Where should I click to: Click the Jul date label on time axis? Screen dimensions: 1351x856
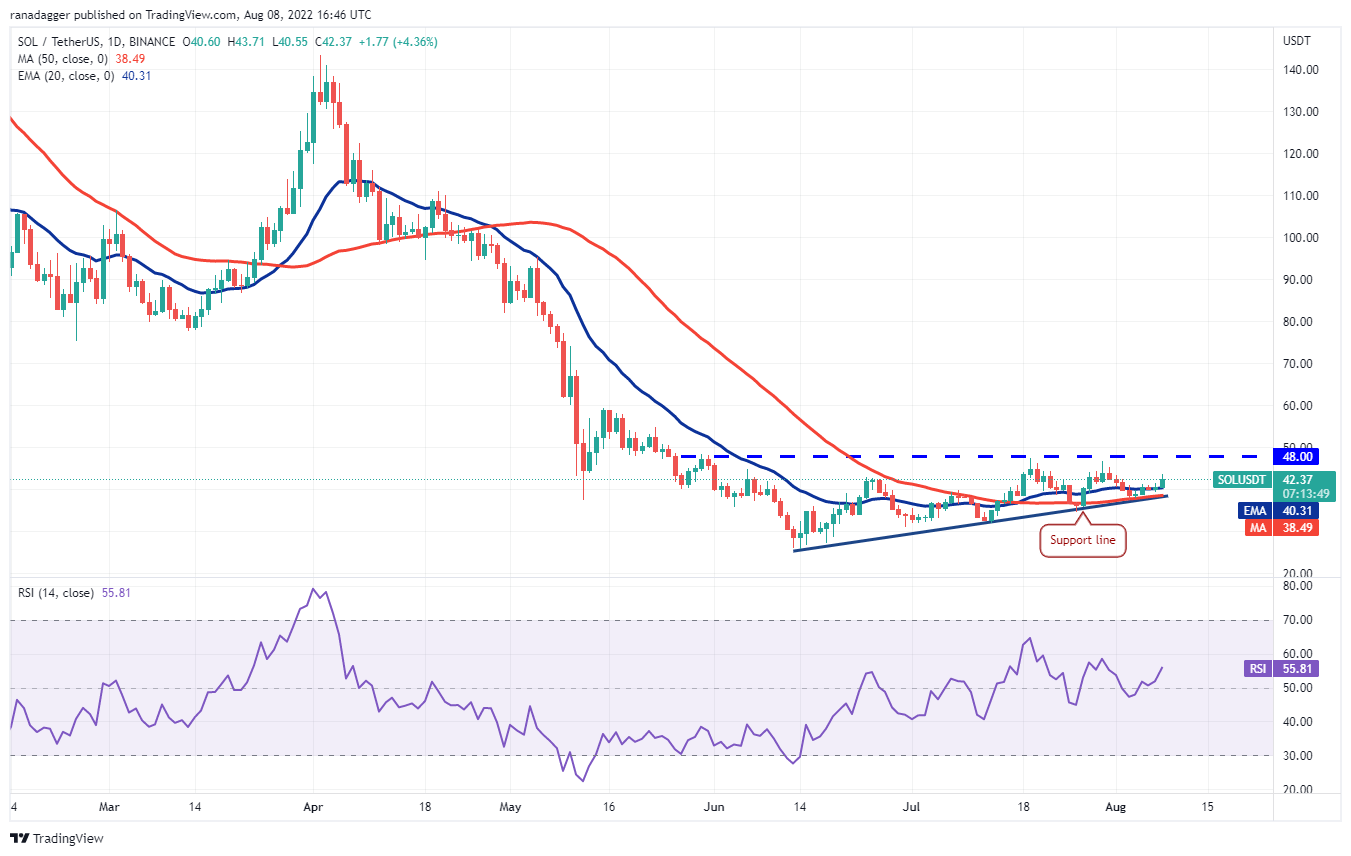(x=910, y=805)
